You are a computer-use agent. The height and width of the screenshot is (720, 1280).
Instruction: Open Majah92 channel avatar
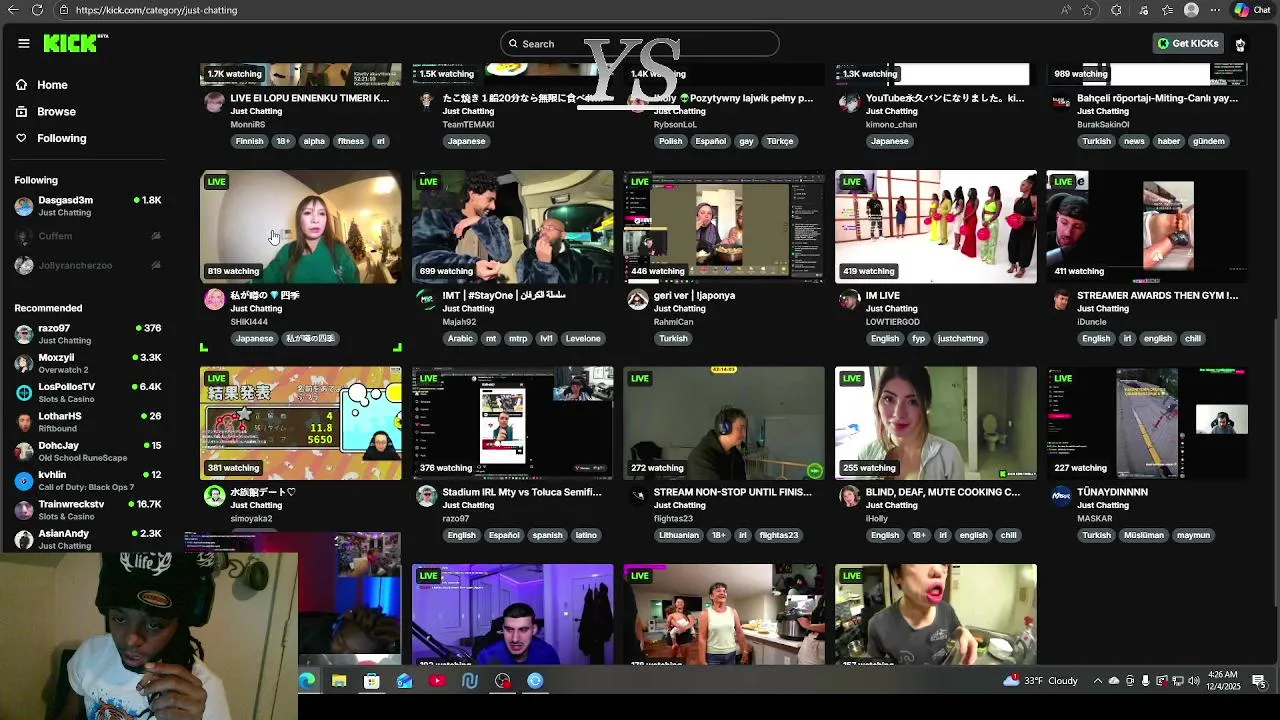coord(426,300)
